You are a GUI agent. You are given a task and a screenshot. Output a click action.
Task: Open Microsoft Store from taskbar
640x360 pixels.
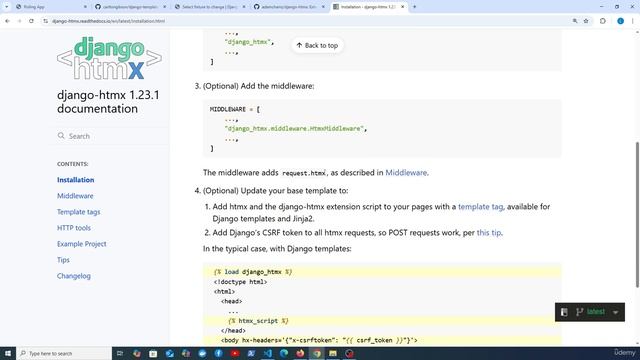(x=153, y=353)
